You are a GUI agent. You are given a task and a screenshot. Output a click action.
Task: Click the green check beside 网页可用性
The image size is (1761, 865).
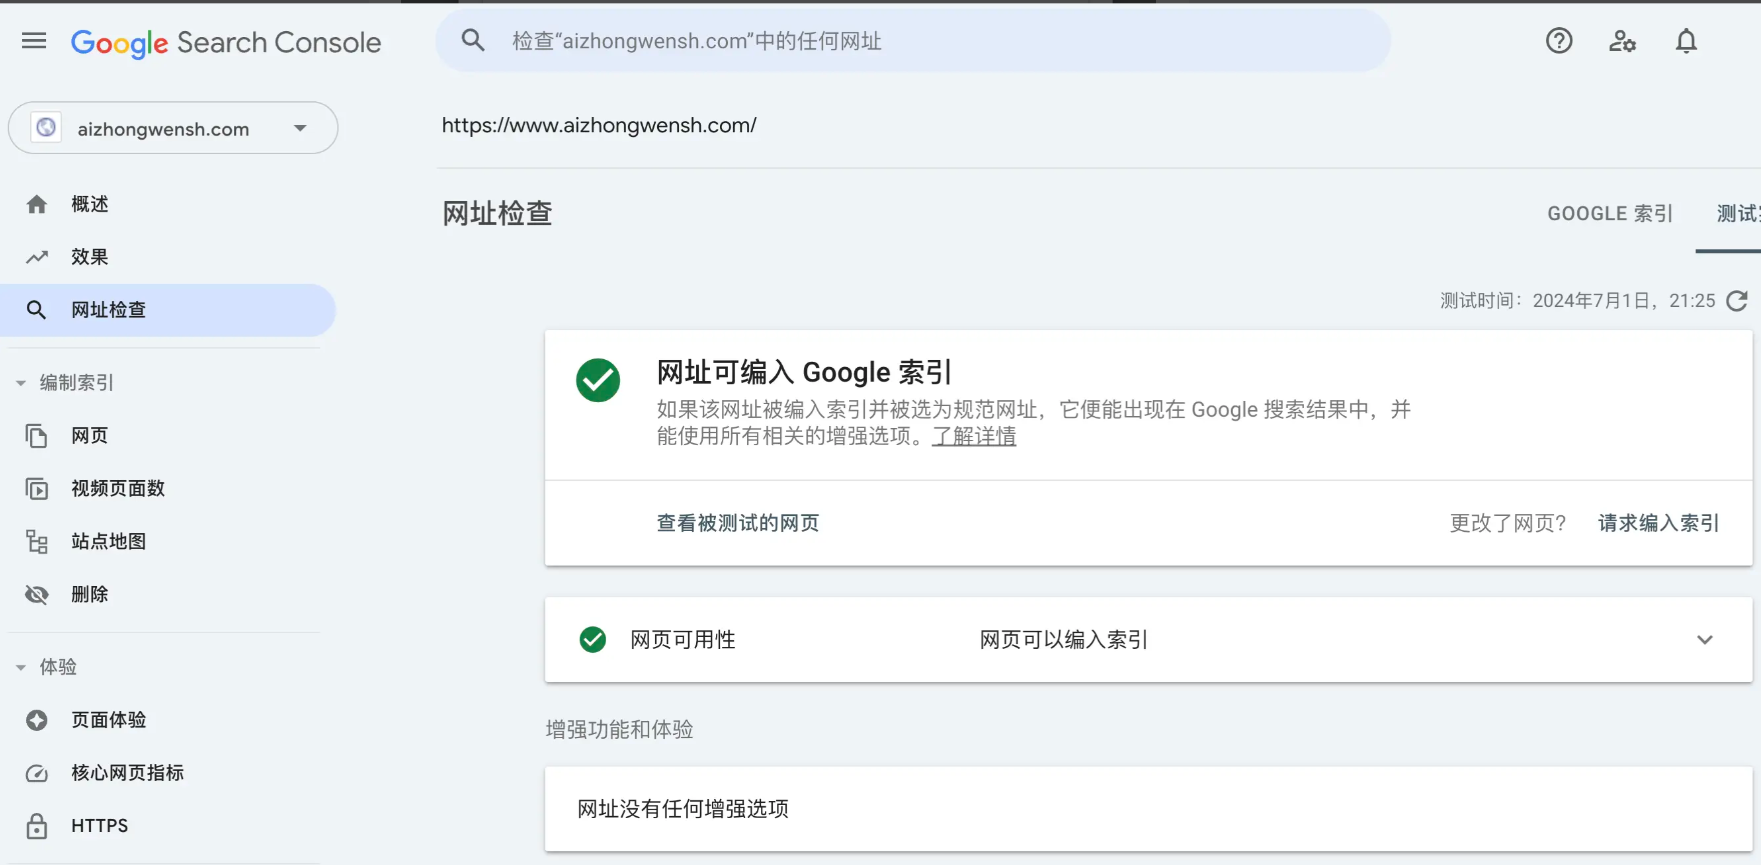point(593,639)
